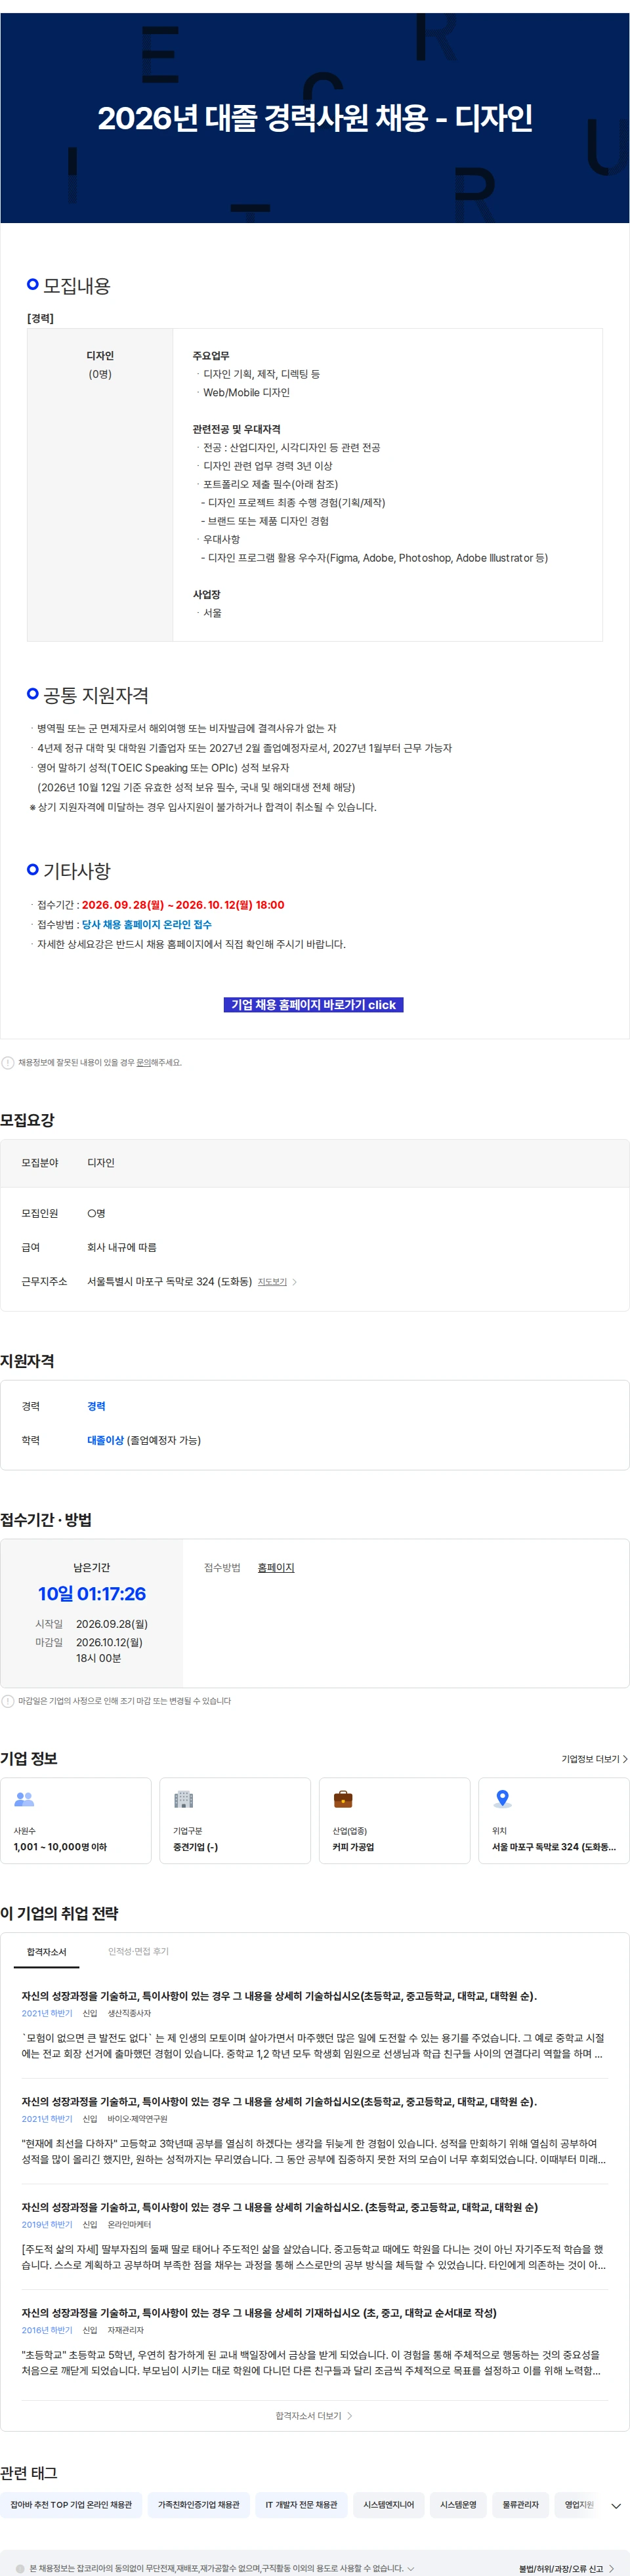
Task: Select the 시스템엔지니어 tag
Action: 389,2504
